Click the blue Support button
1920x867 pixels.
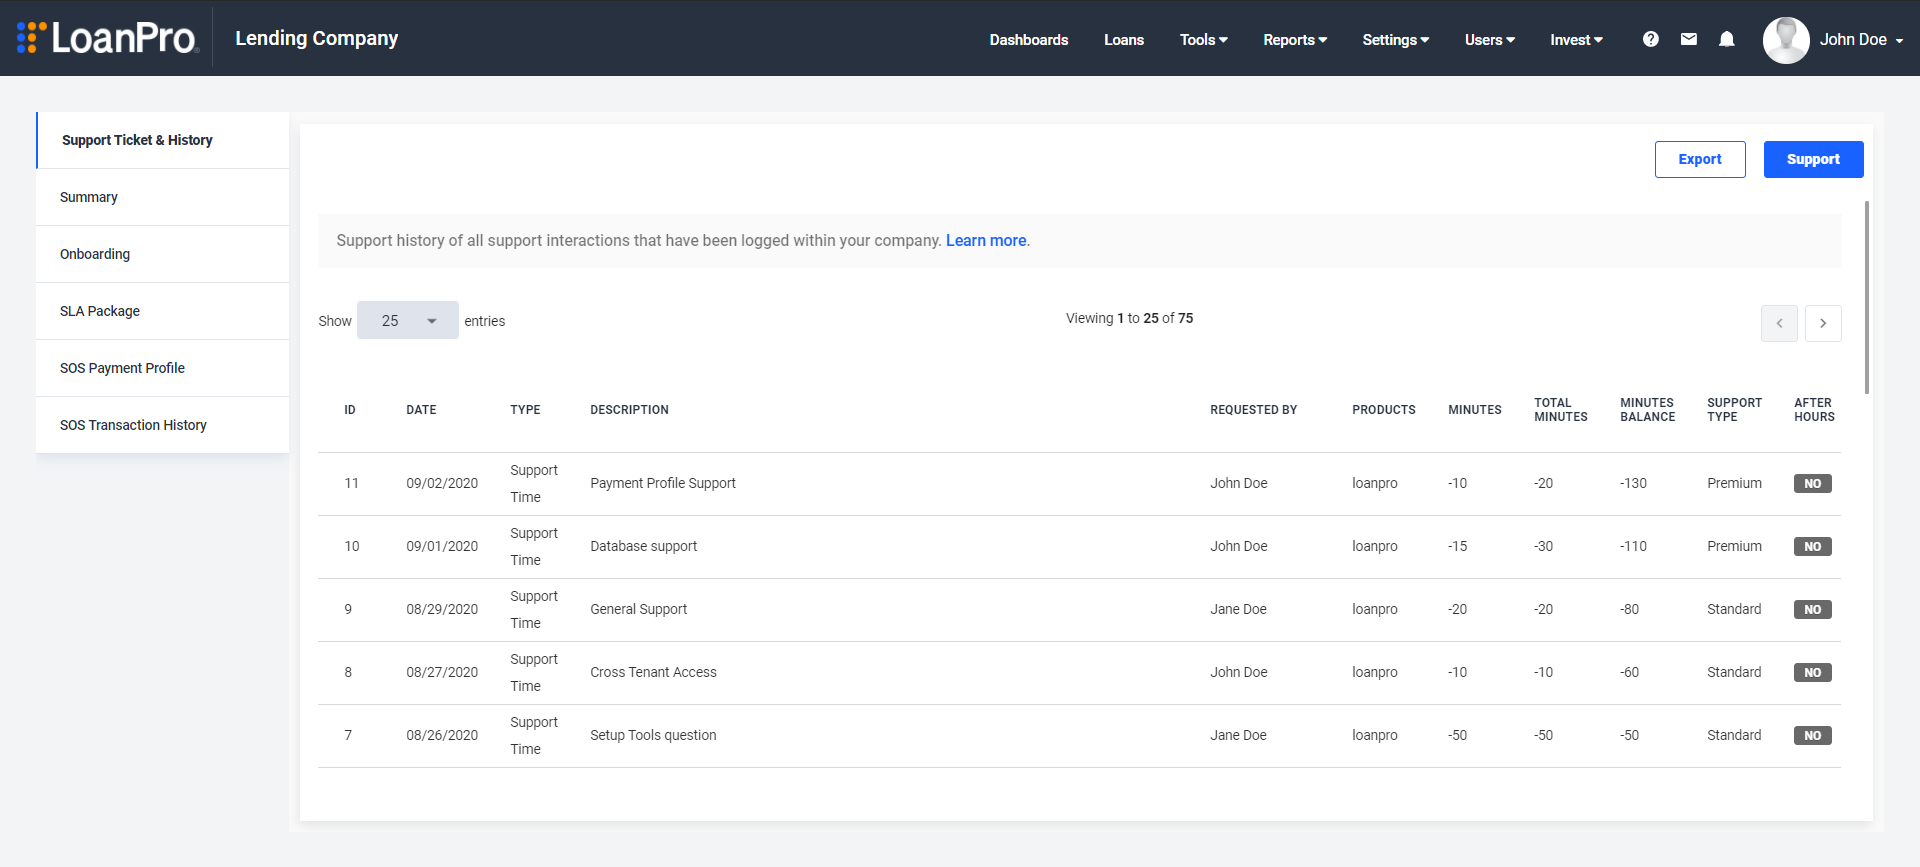tap(1813, 159)
